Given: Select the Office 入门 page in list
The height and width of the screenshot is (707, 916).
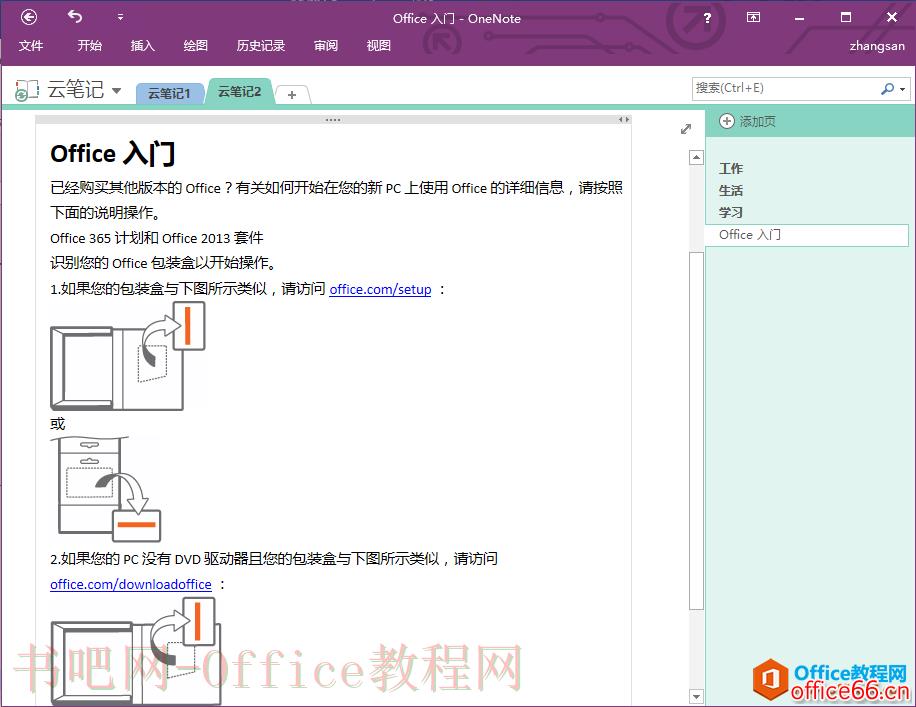Looking at the screenshot, I should point(806,235).
